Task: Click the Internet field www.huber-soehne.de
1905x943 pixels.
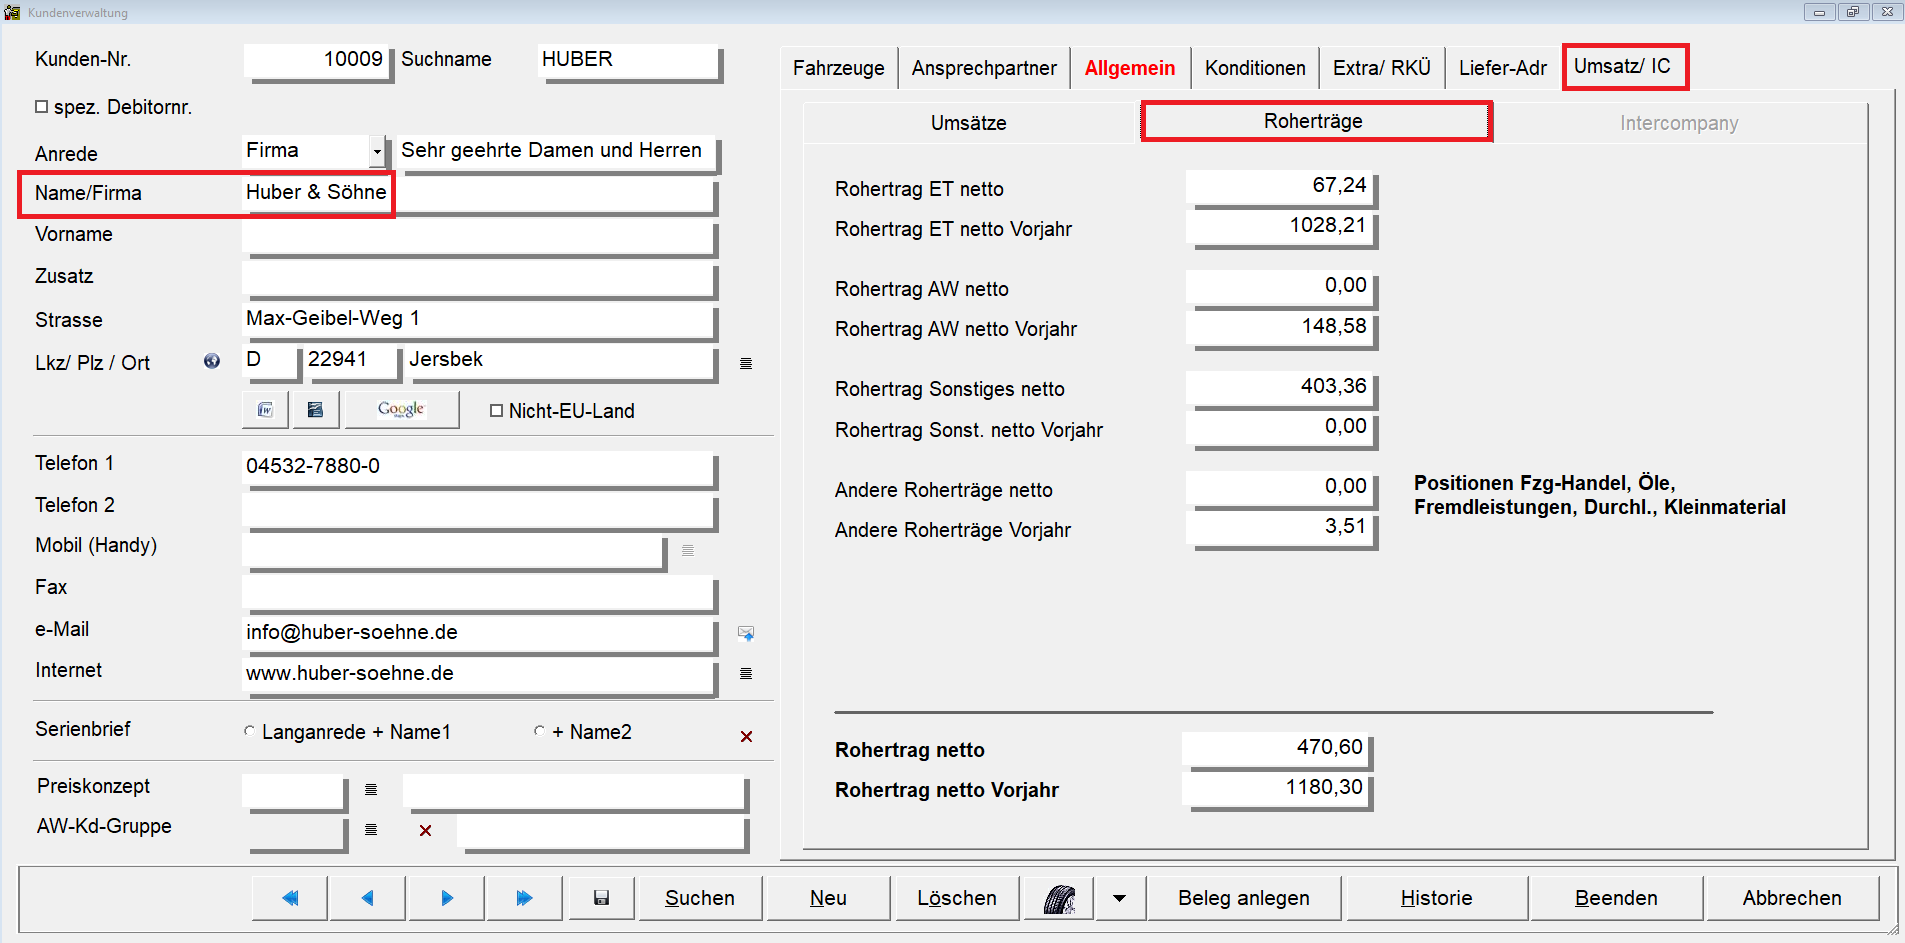Action: [x=479, y=674]
